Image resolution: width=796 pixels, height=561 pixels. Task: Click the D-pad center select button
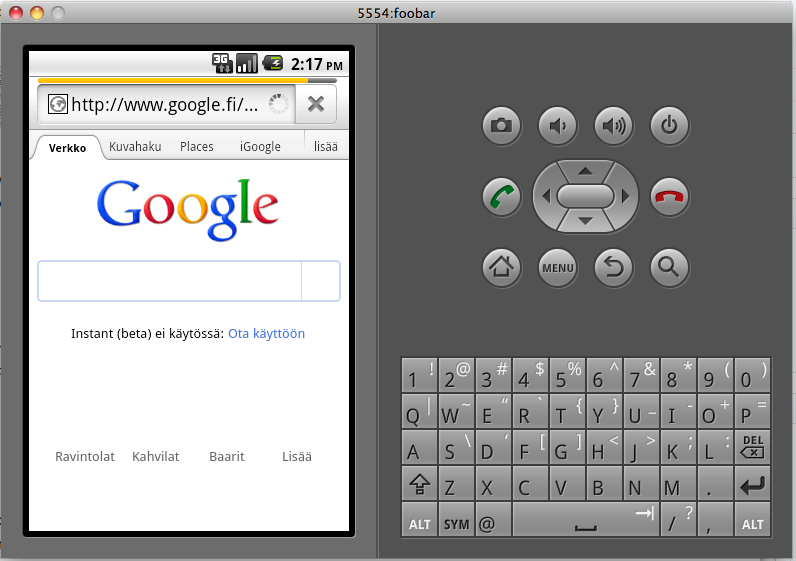585,196
